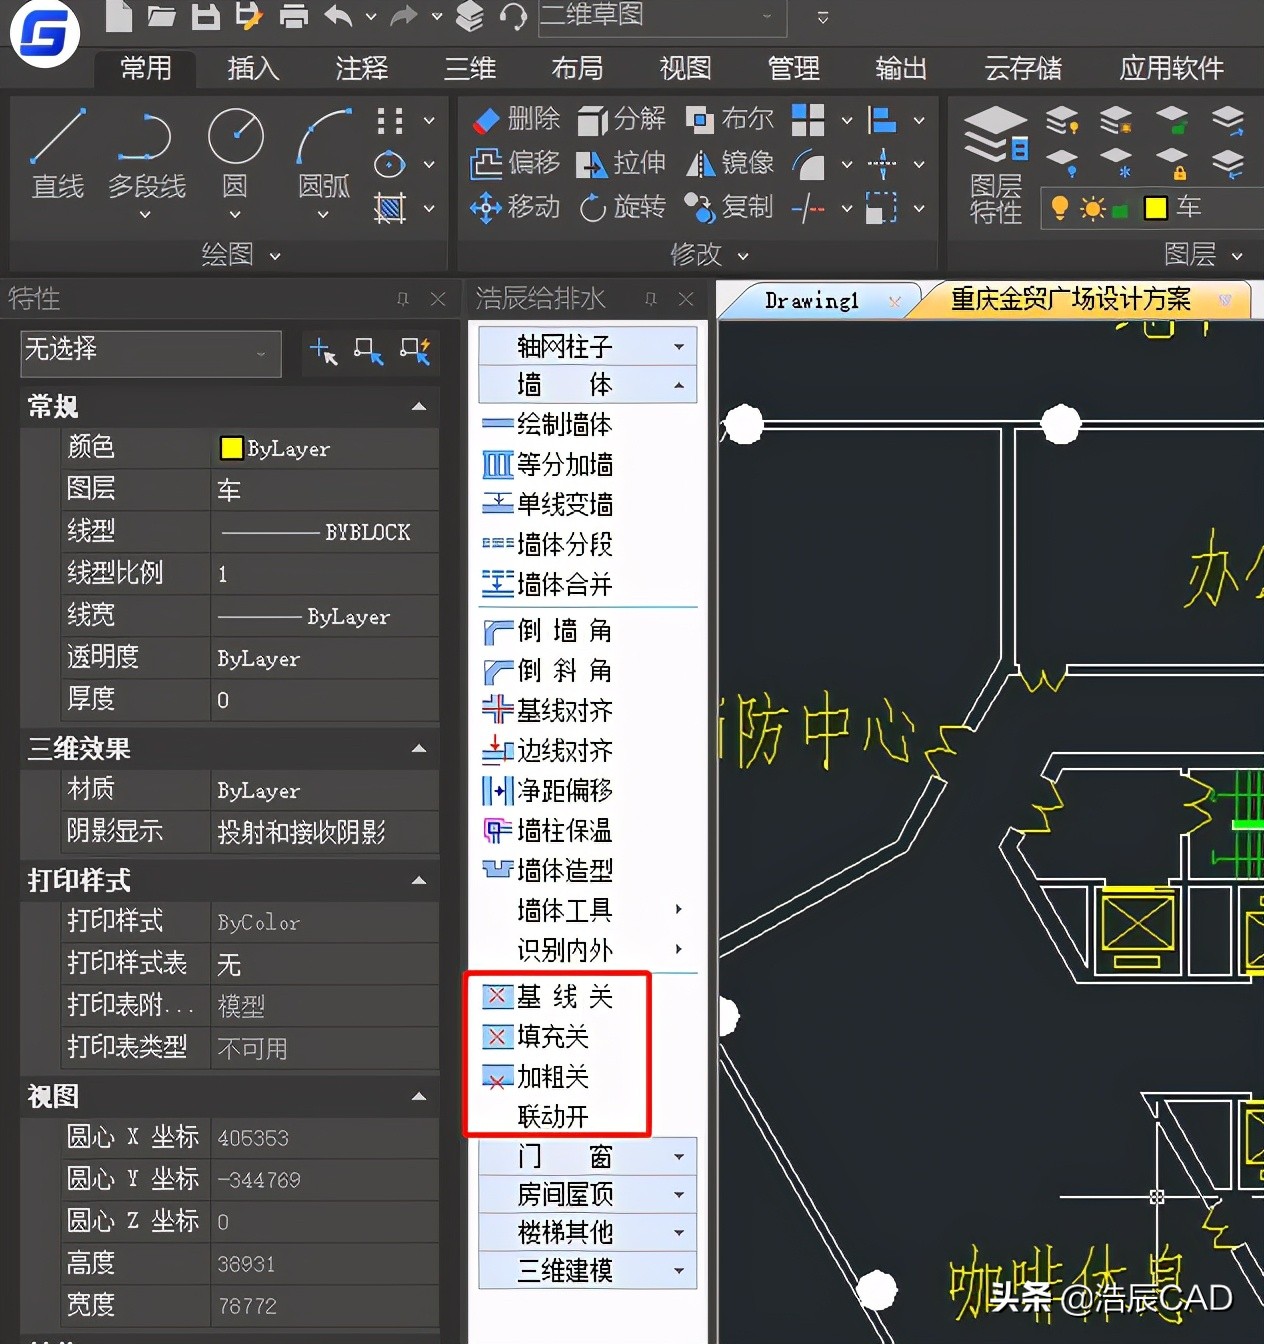This screenshot has height=1344, width=1264.
Task: Click the 偏移 offset tool
Action: tap(516, 163)
